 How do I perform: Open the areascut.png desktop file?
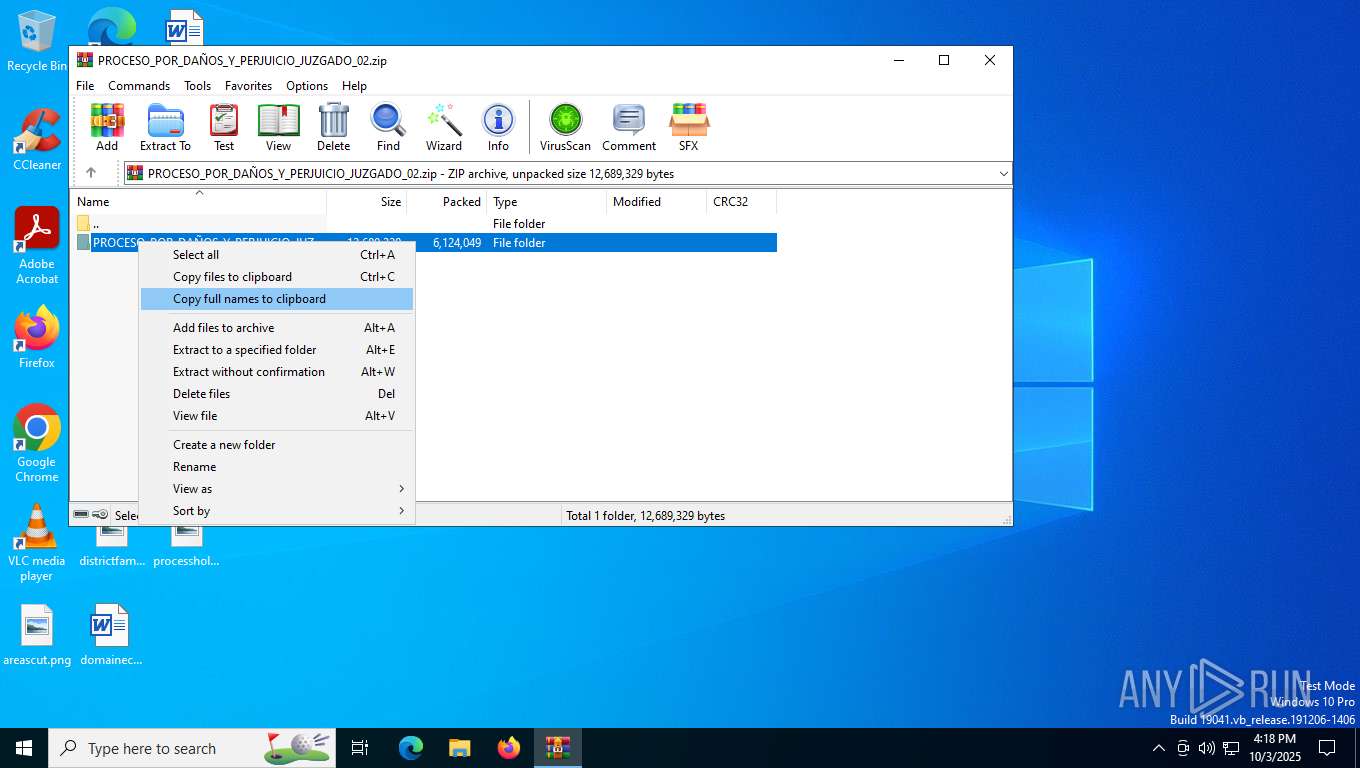tap(37, 635)
